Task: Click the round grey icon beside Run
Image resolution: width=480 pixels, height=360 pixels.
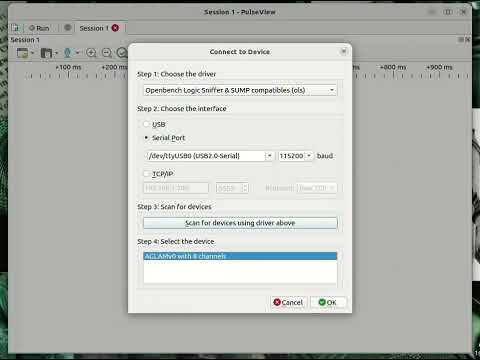Action: [x=68, y=27]
